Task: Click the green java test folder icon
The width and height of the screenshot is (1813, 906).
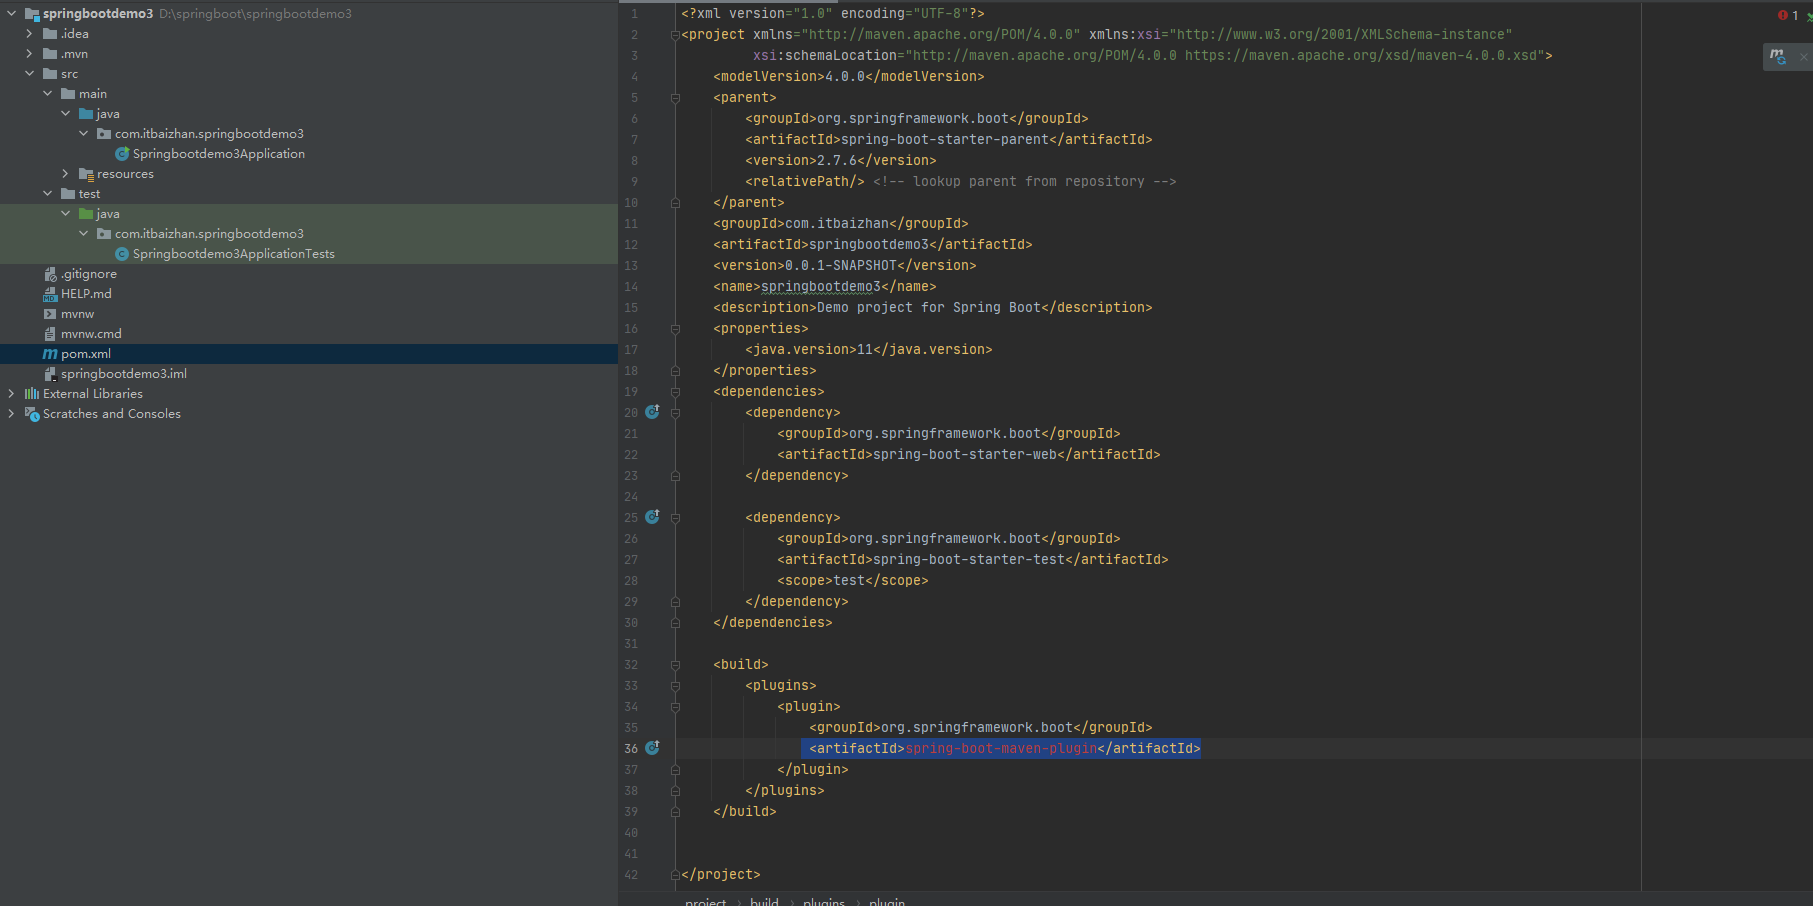Action: [86, 214]
